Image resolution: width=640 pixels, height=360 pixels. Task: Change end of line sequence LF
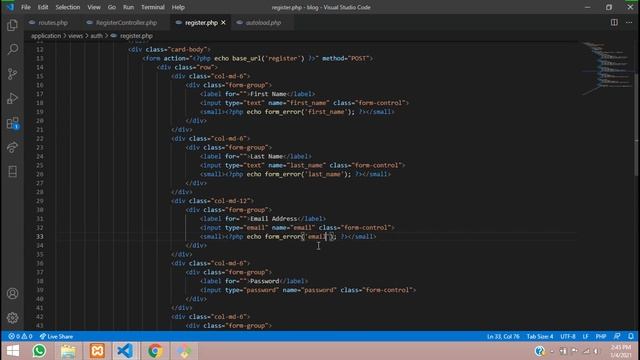(585, 336)
